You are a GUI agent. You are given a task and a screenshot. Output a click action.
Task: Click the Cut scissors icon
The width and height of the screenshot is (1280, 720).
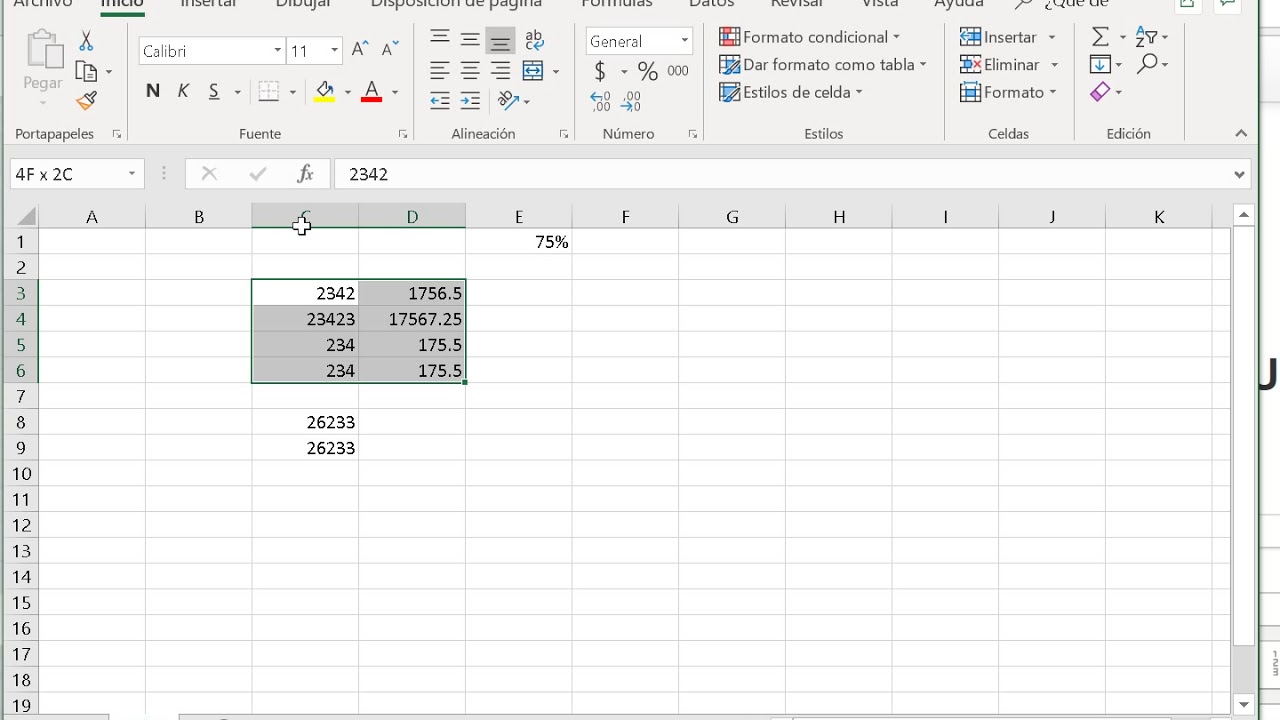click(86, 41)
